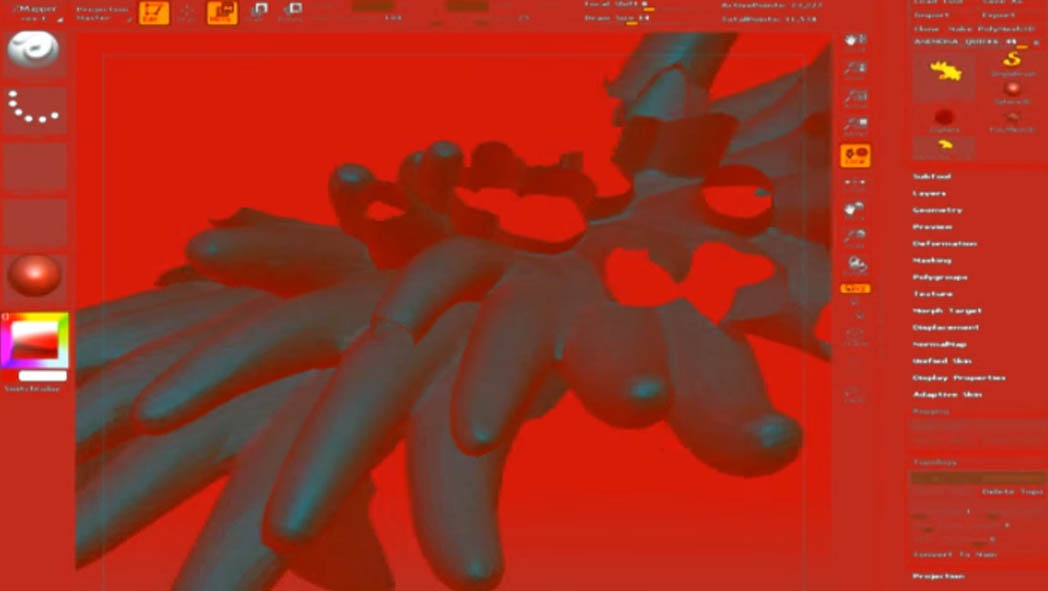The image size is (1048, 591).
Task: Toggle the orange Move mode in the top toolbar
Action: (x=222, y=13)
